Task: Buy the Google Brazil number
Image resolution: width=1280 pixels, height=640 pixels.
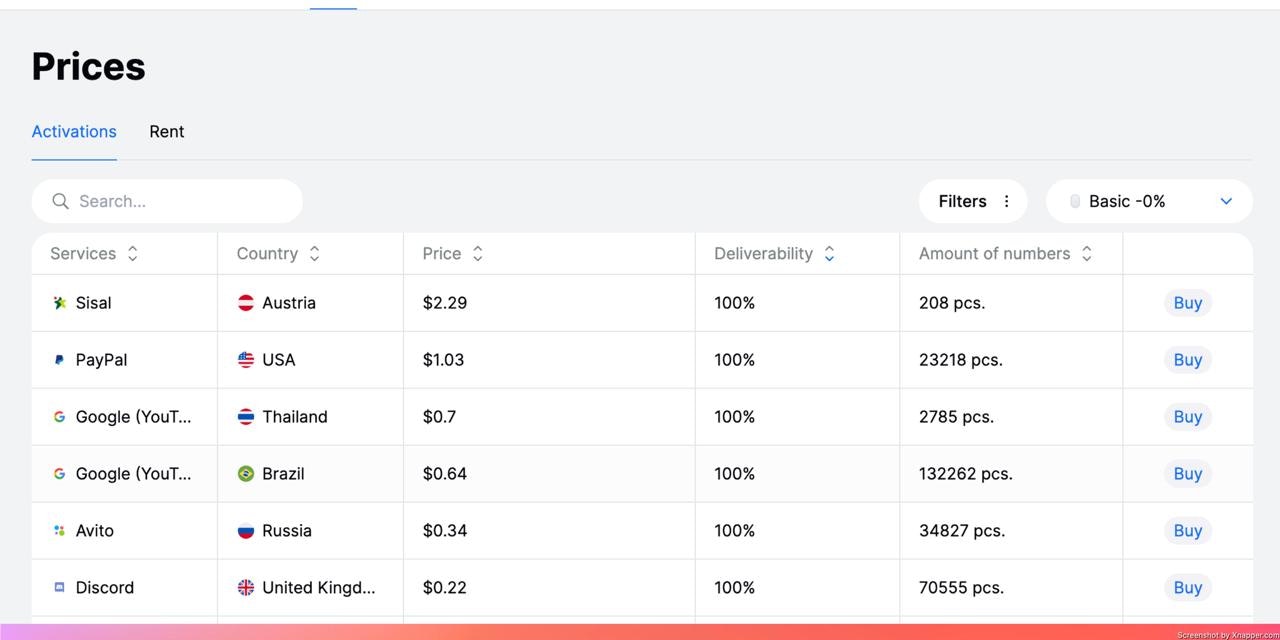Action: 1188,474
